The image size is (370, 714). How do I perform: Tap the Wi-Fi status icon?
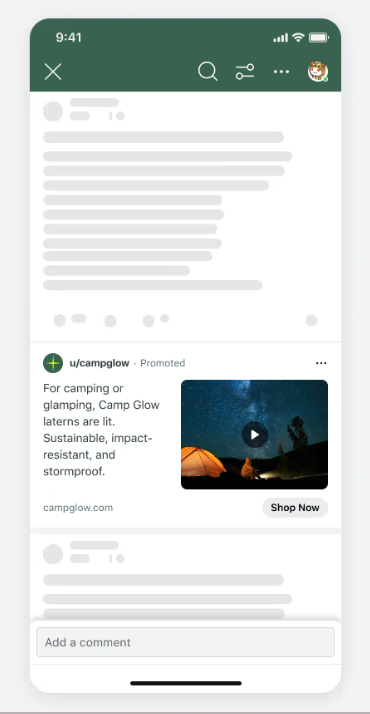(299, 37)
